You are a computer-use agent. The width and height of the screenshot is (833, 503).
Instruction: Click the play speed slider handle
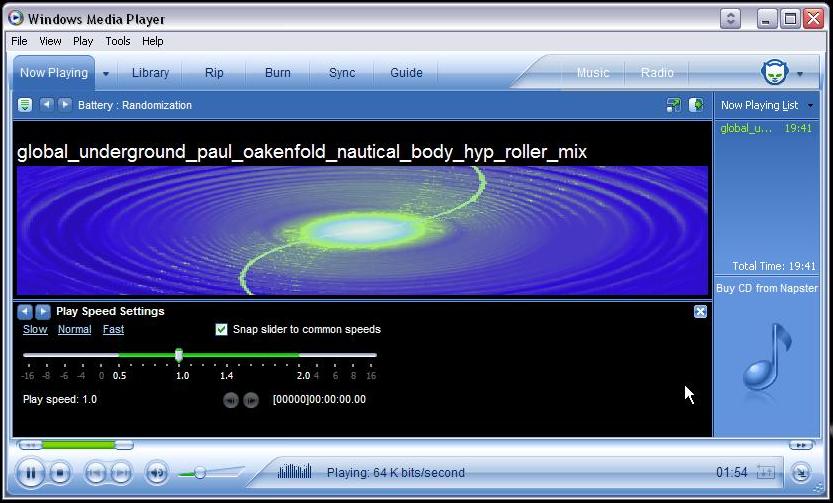pyautogui.click(x=179, y=355)
